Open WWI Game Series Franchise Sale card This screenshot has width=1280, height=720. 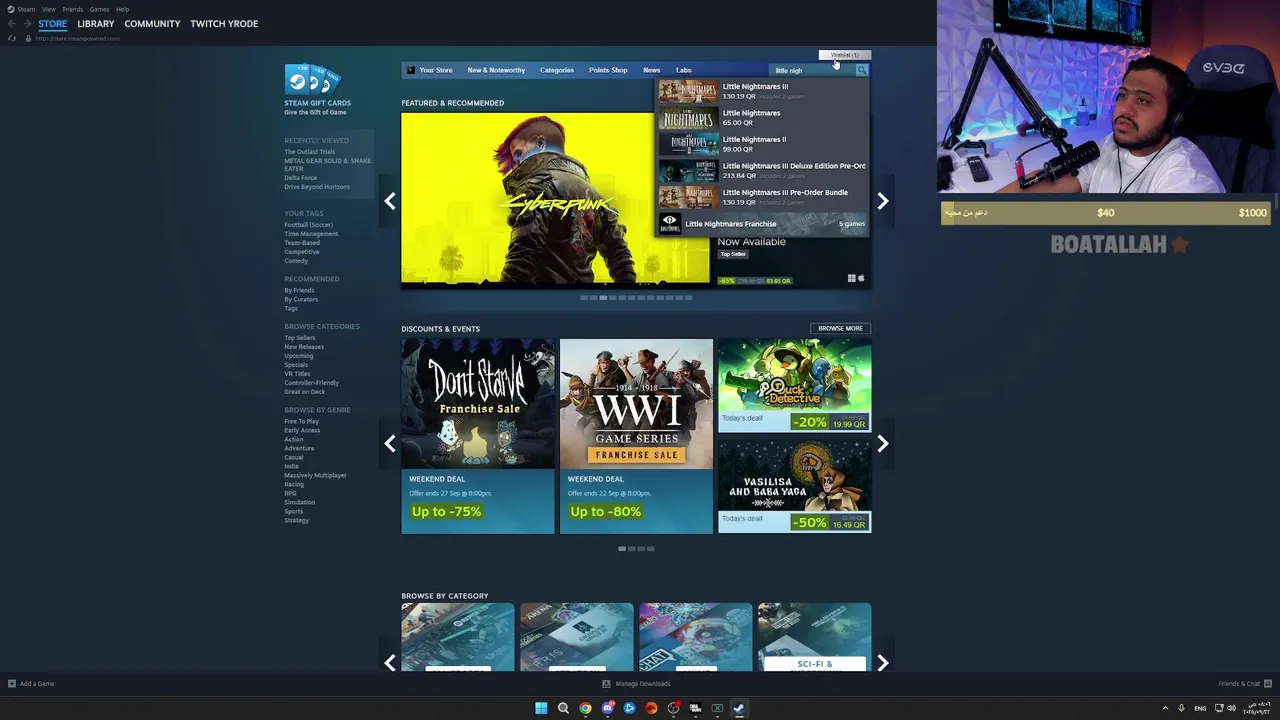636,436
